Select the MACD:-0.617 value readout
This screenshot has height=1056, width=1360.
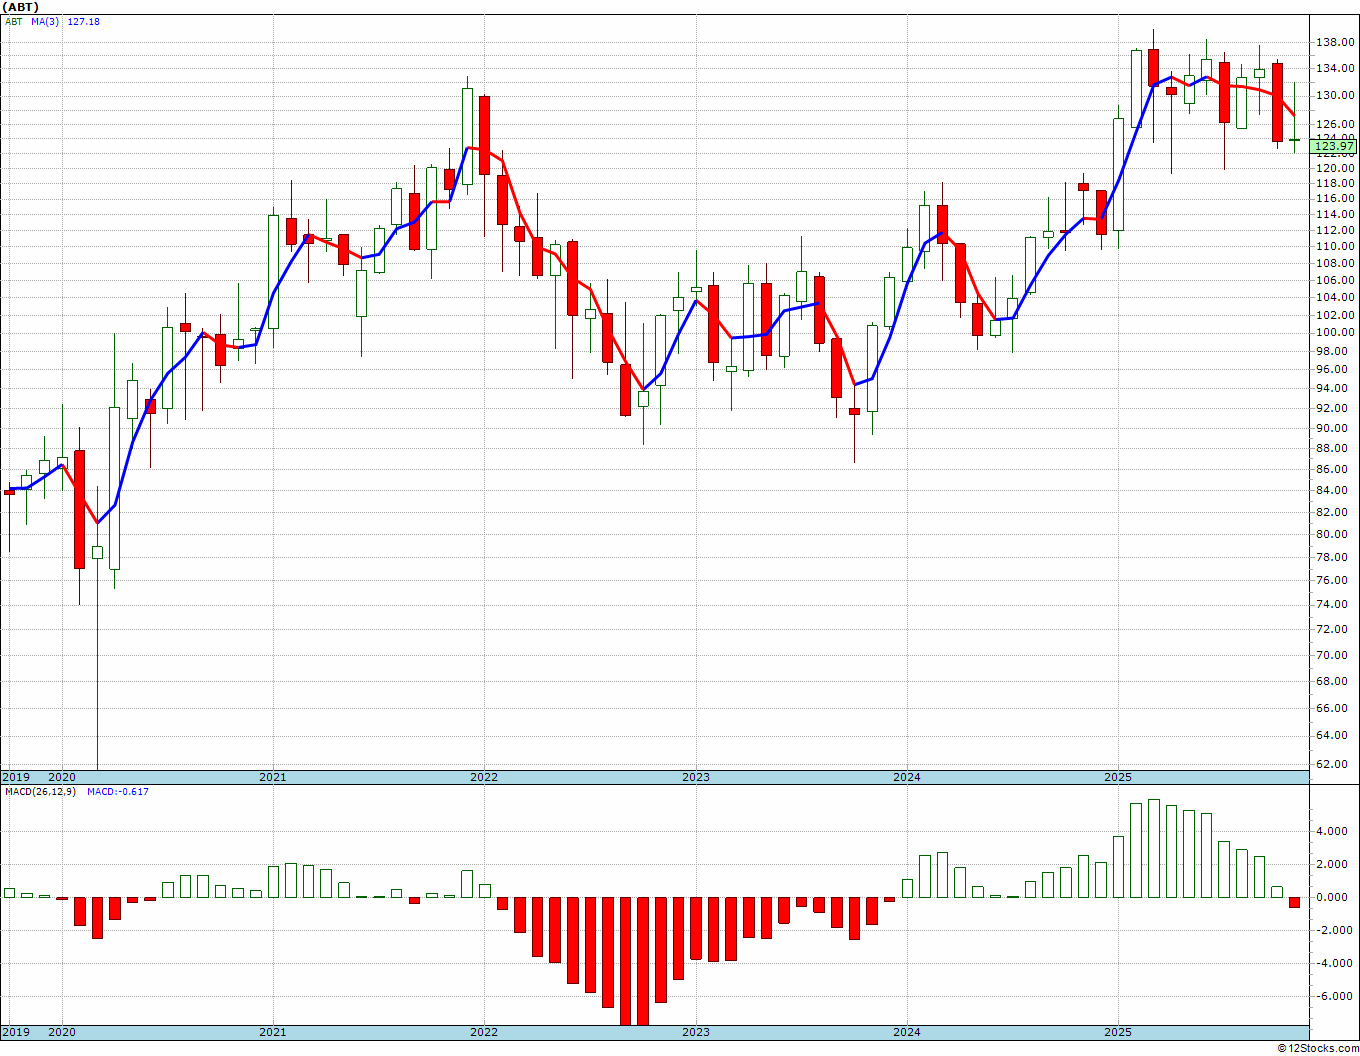click(x=118, y=792)
